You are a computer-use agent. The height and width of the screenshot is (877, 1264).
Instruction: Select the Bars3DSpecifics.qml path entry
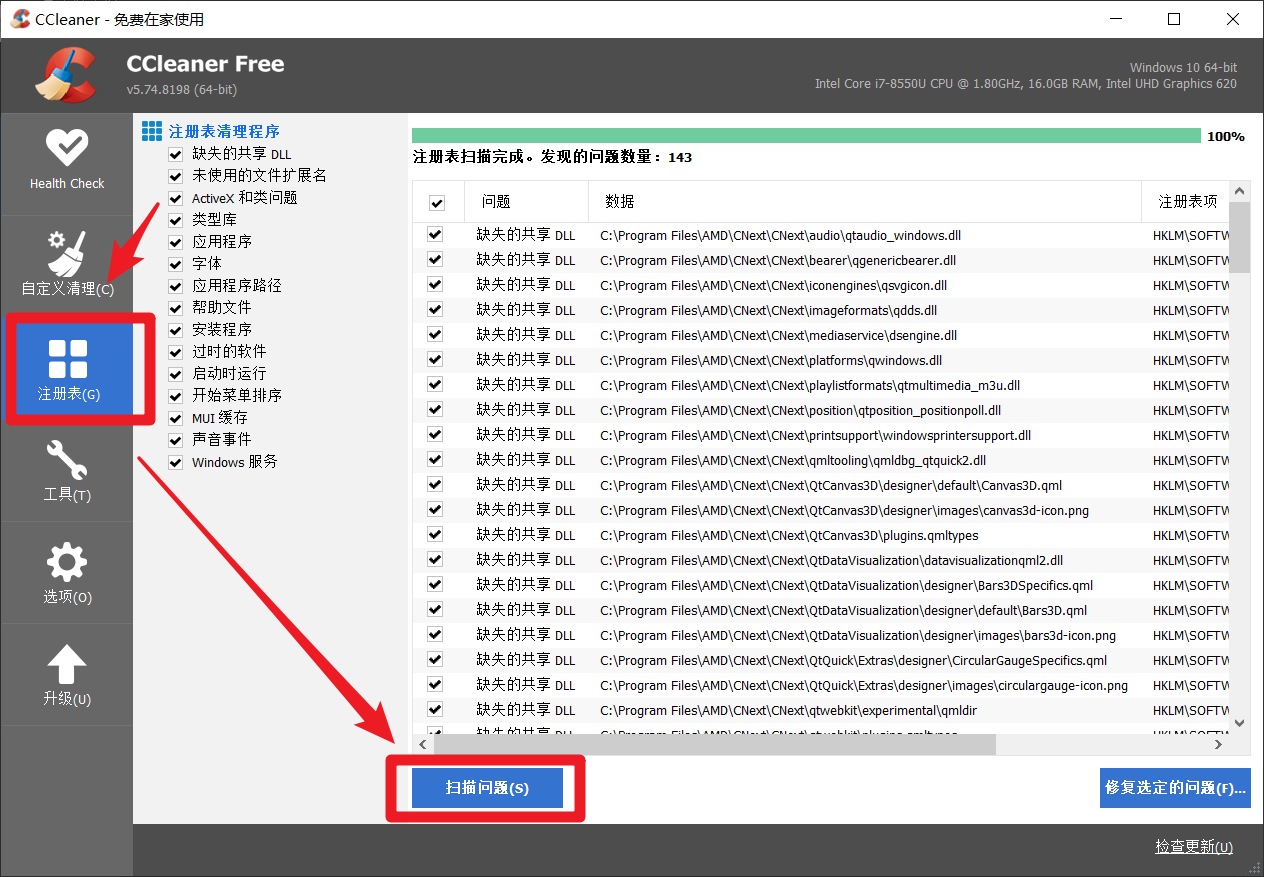[x=846, y=586]
